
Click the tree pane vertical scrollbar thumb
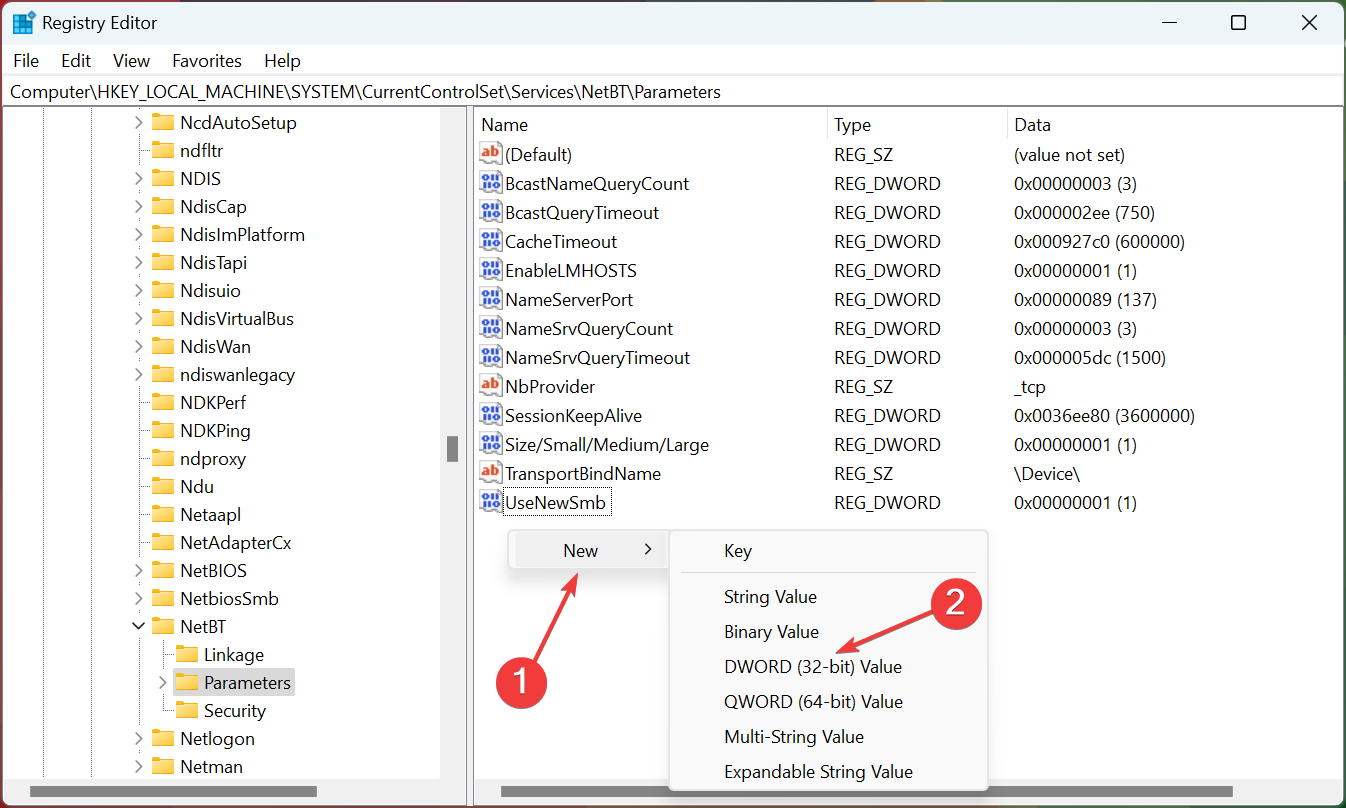click(x=452, y=448)
